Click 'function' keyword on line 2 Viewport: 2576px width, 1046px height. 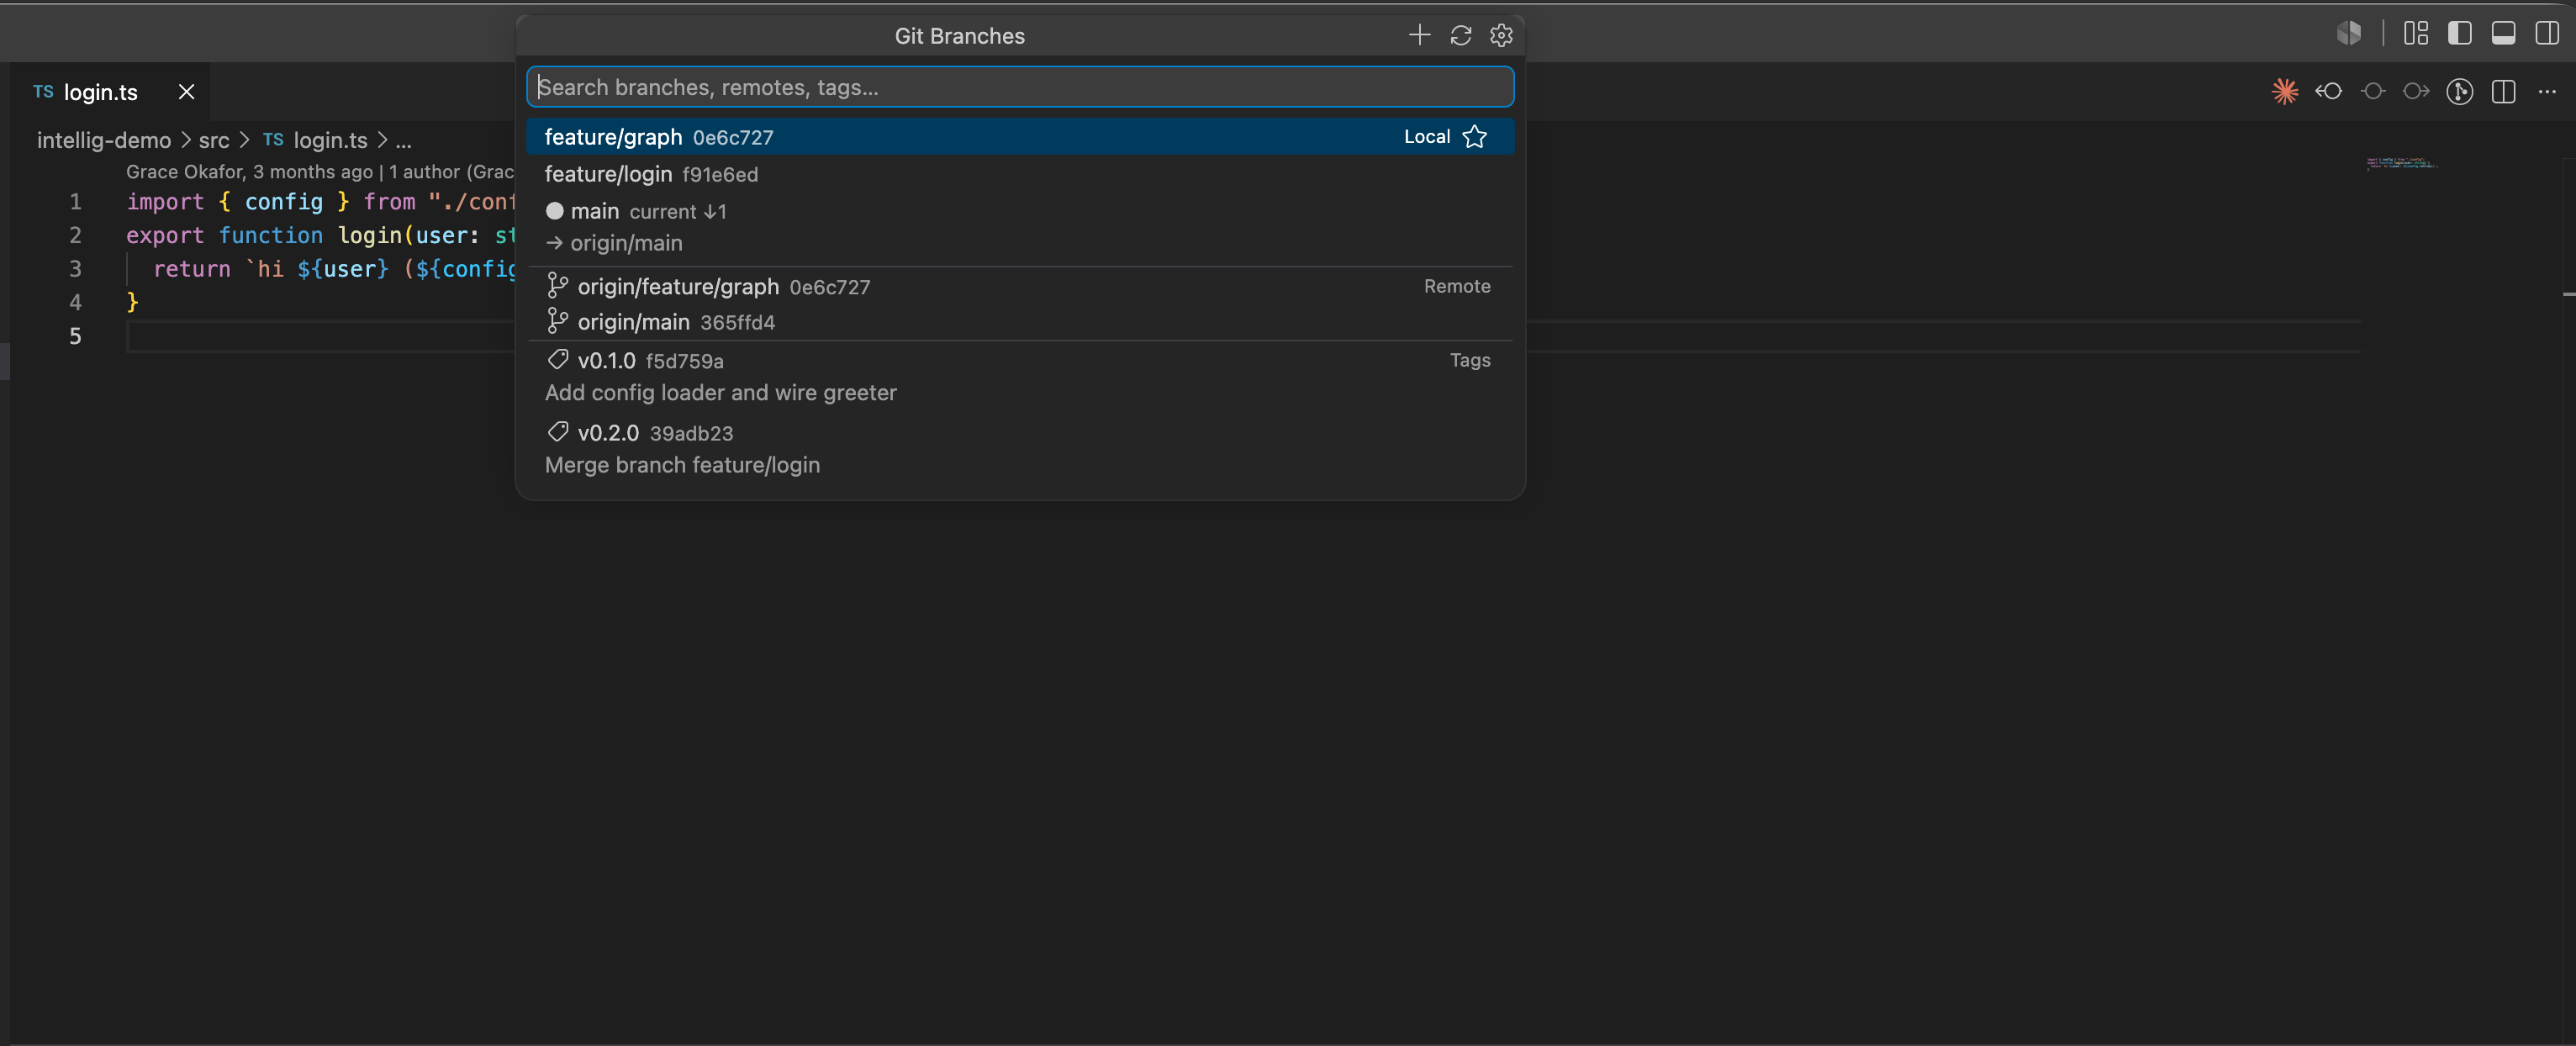point(271,236)
